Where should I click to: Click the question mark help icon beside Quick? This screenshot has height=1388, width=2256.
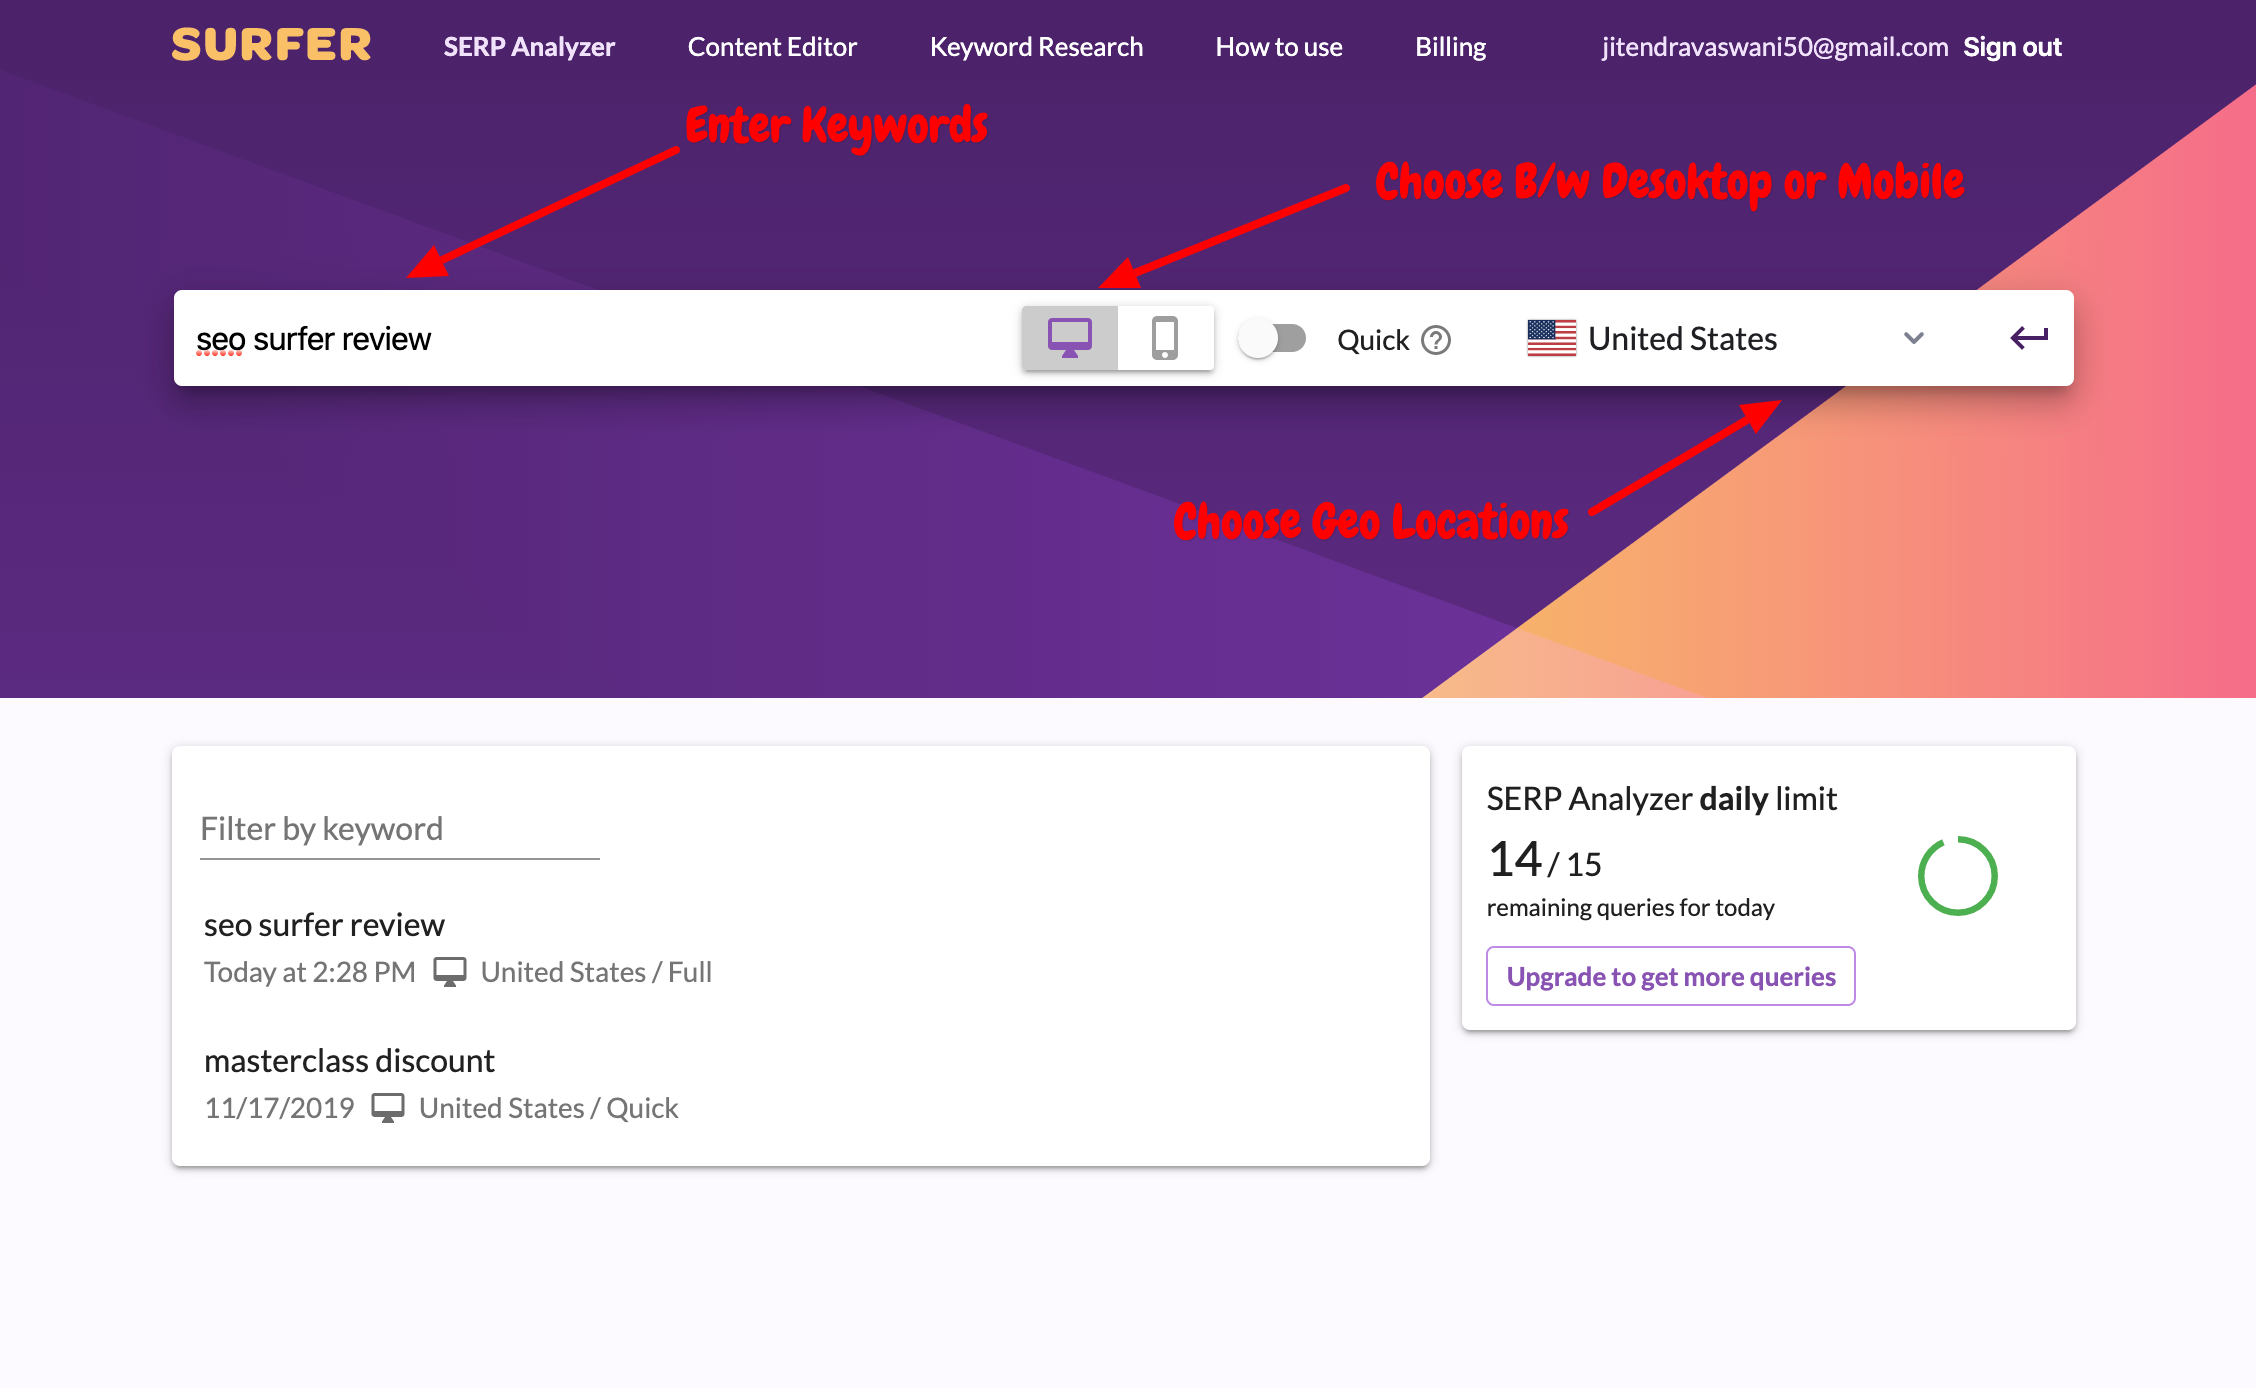(x=1438, y=340)
